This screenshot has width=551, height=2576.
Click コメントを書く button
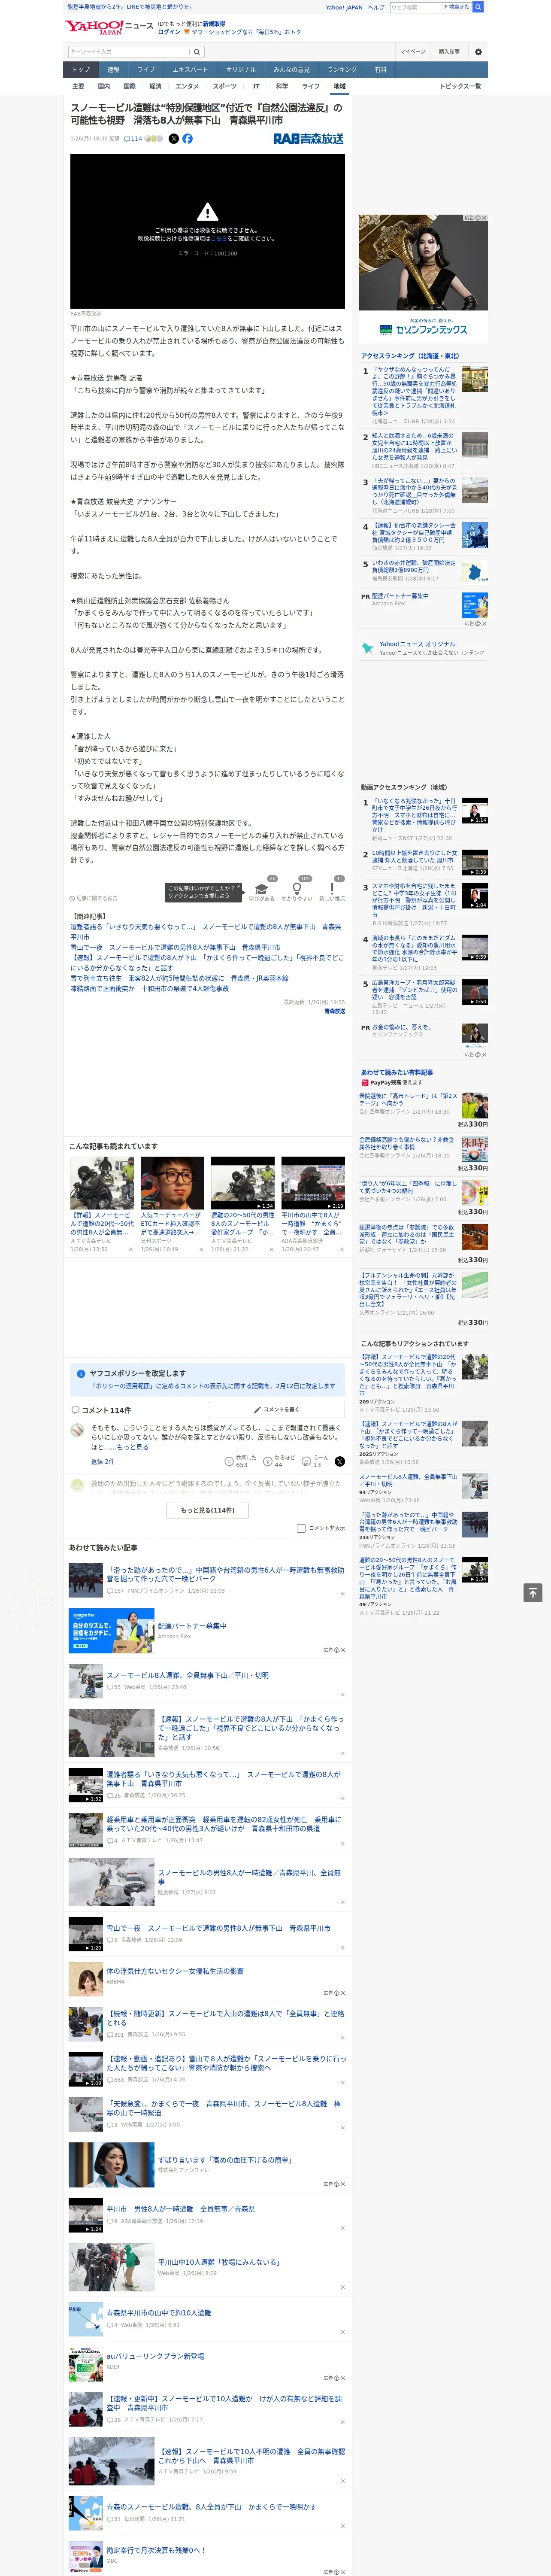pyautogui.click(x=276, y=1409)
